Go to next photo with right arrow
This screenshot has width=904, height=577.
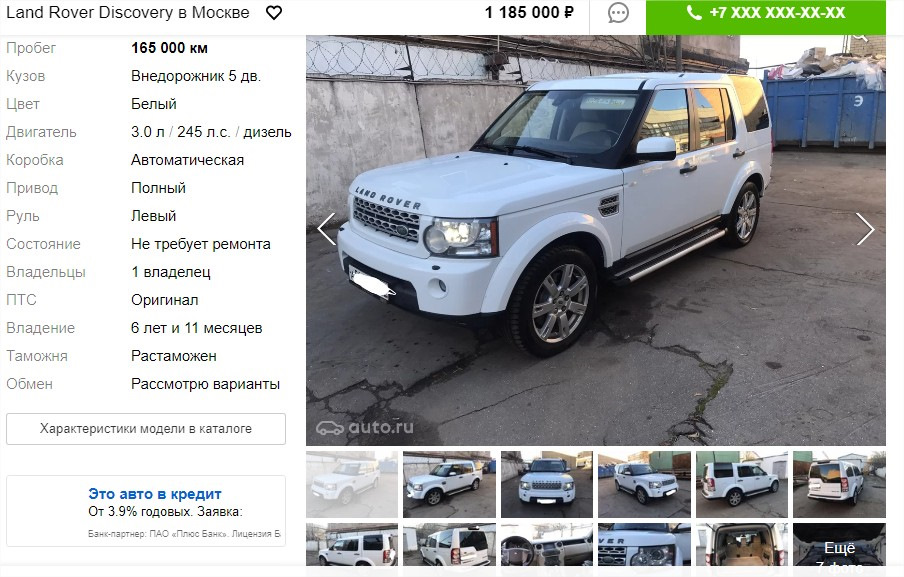click(x=865, y=229)
